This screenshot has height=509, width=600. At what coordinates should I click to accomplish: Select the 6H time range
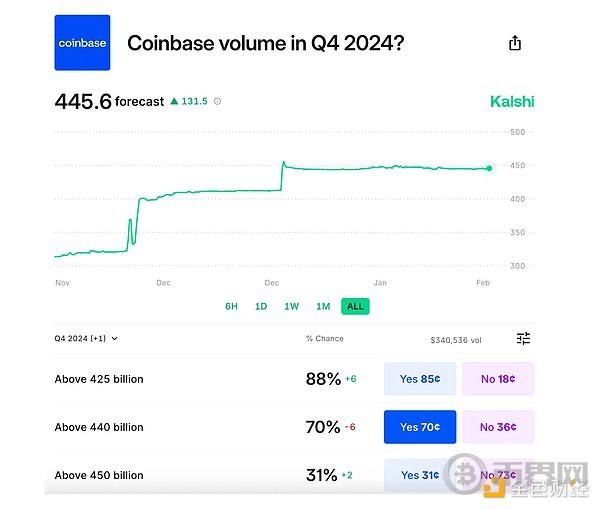231,306
